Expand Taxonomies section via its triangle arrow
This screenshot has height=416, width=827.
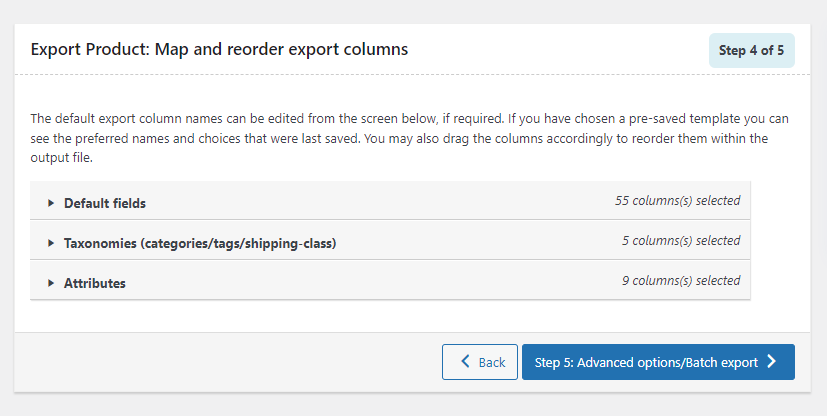point(51,243)
